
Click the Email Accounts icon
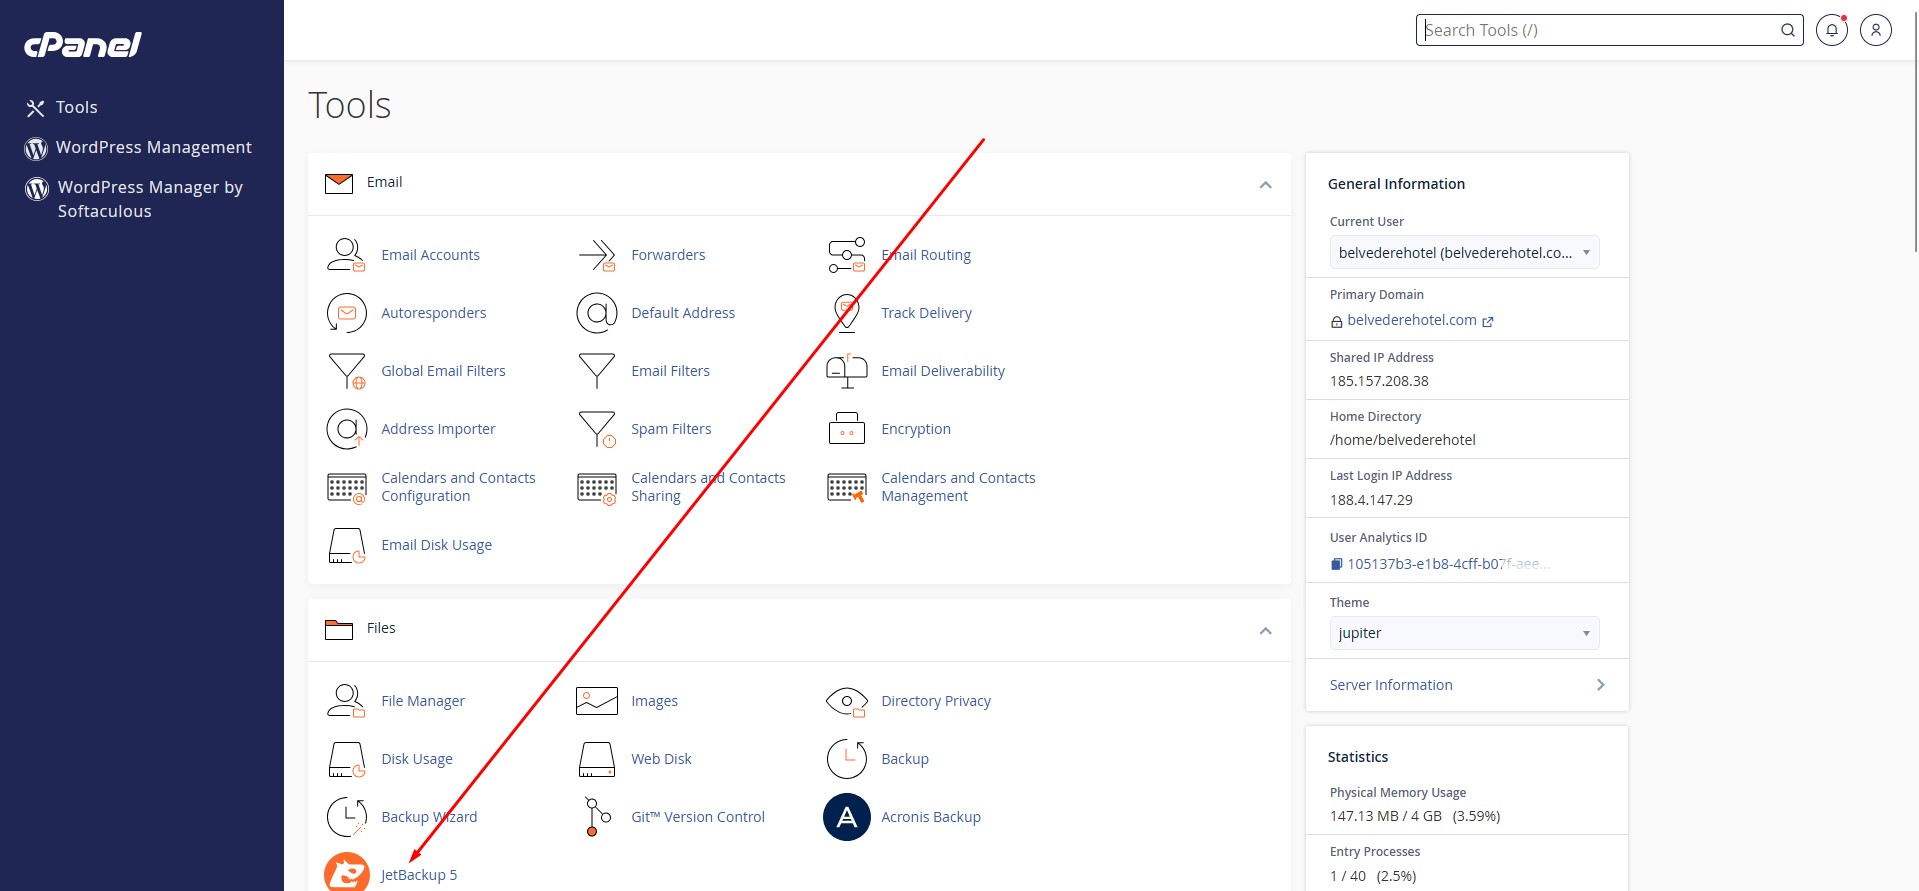point(346,255)
